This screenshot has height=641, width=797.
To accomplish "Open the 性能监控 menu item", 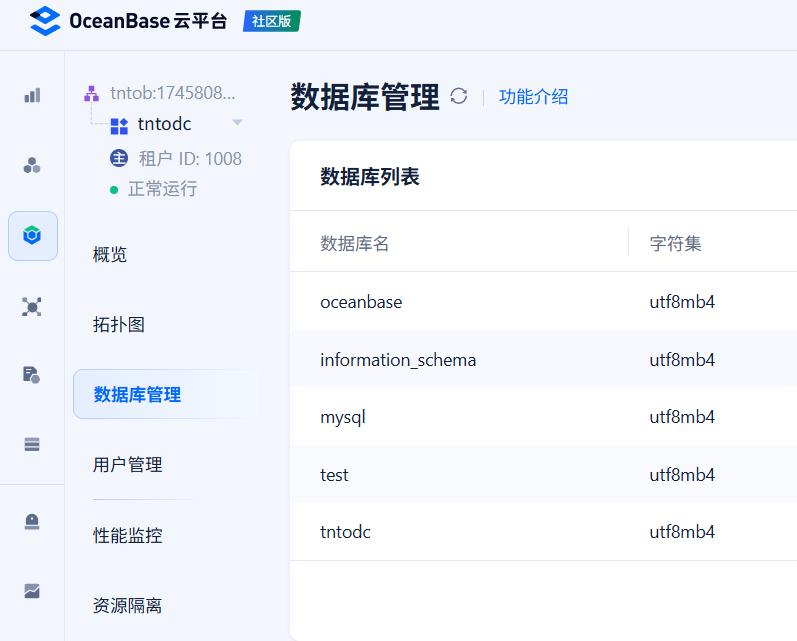I will pos(127,535).
